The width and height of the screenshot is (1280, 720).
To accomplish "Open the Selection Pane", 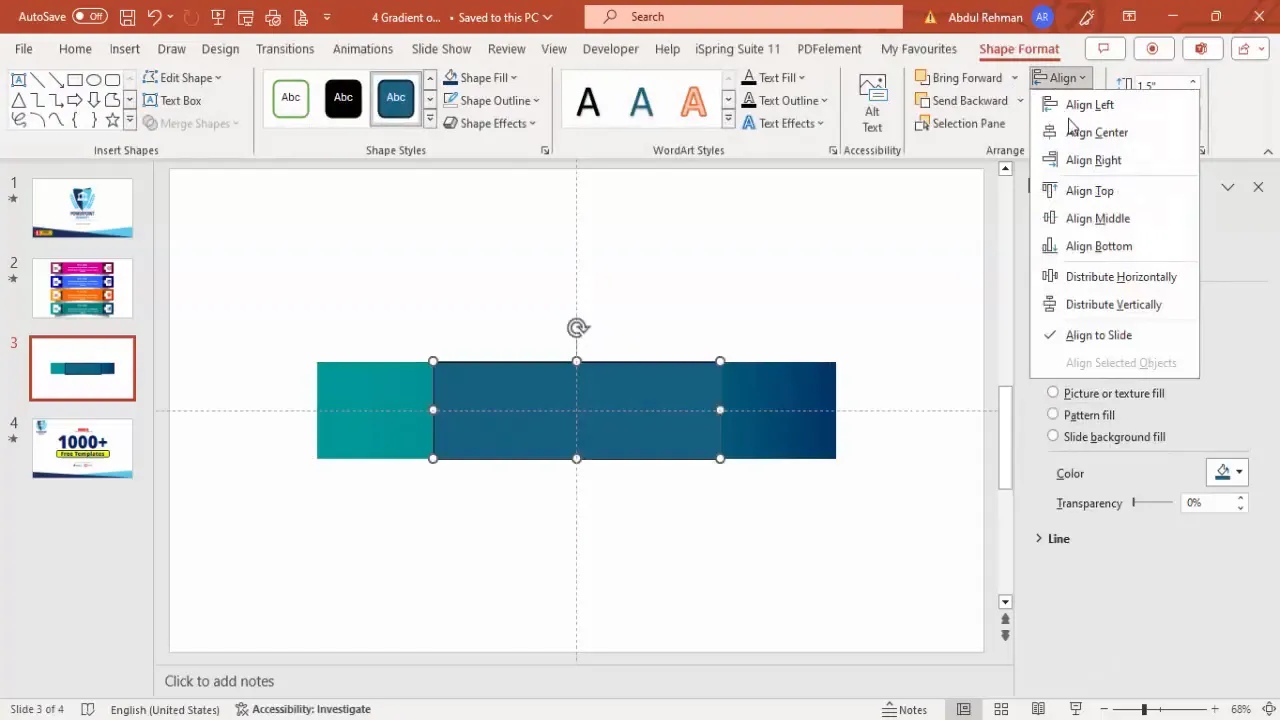I will coord(960,123).
